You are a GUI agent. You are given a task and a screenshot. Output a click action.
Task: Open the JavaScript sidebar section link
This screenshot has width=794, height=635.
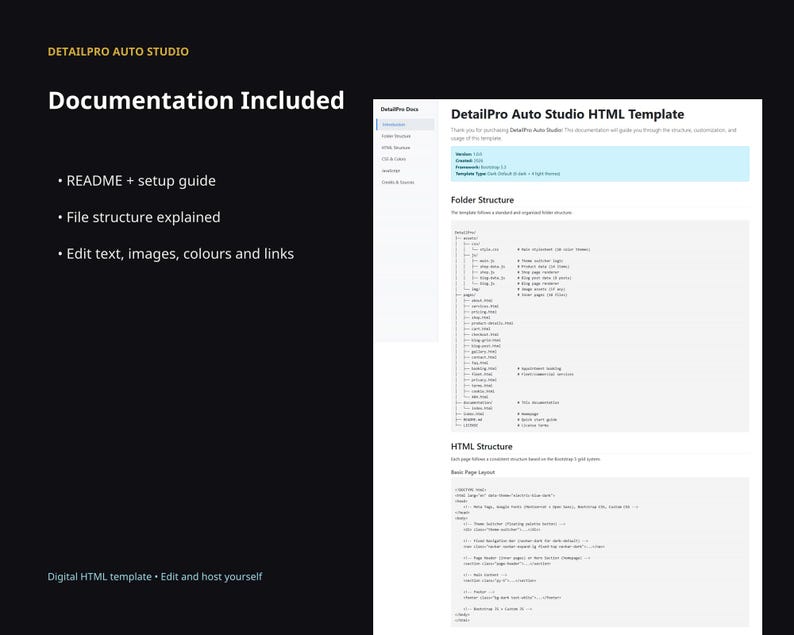pyautogui.click(x=391, y=171)
